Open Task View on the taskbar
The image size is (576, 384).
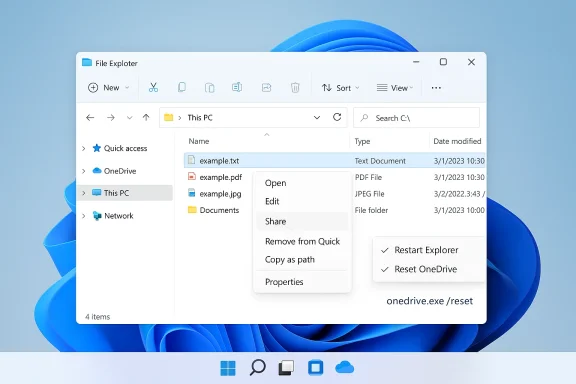click(x=286, y=368)
